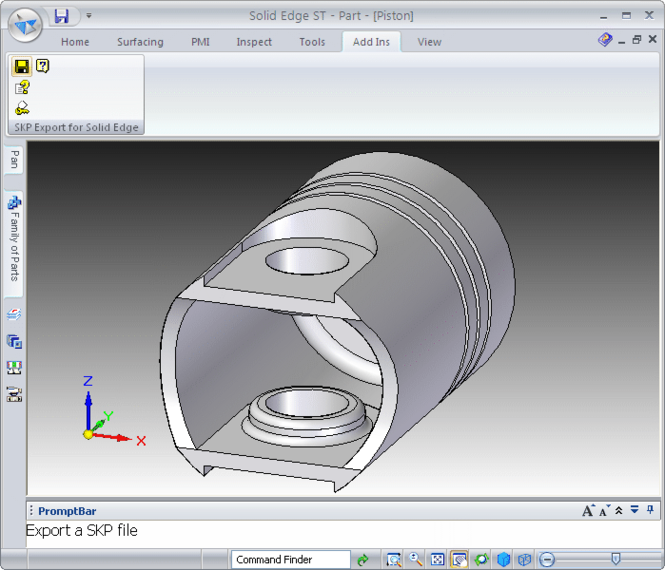Click the green Command Finder go arrow
Screen dimensions: 665x570
(363, 560)
